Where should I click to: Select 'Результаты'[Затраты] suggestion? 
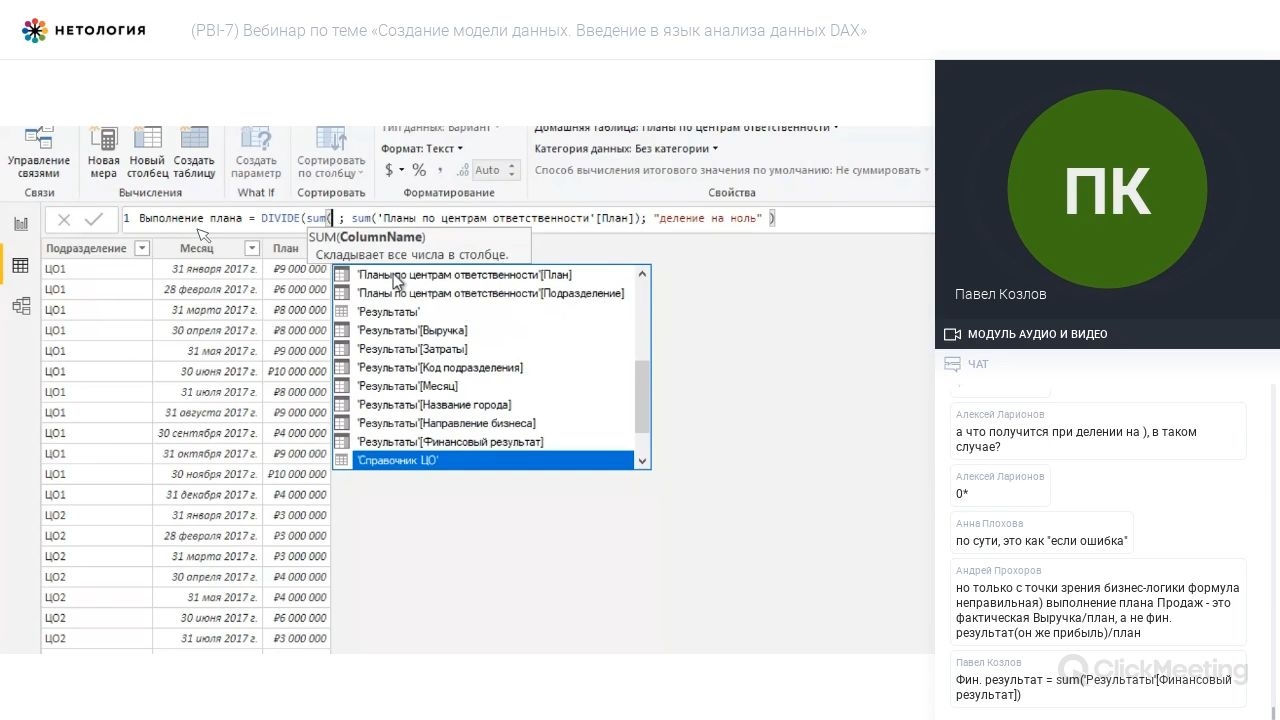pos(484,349)
